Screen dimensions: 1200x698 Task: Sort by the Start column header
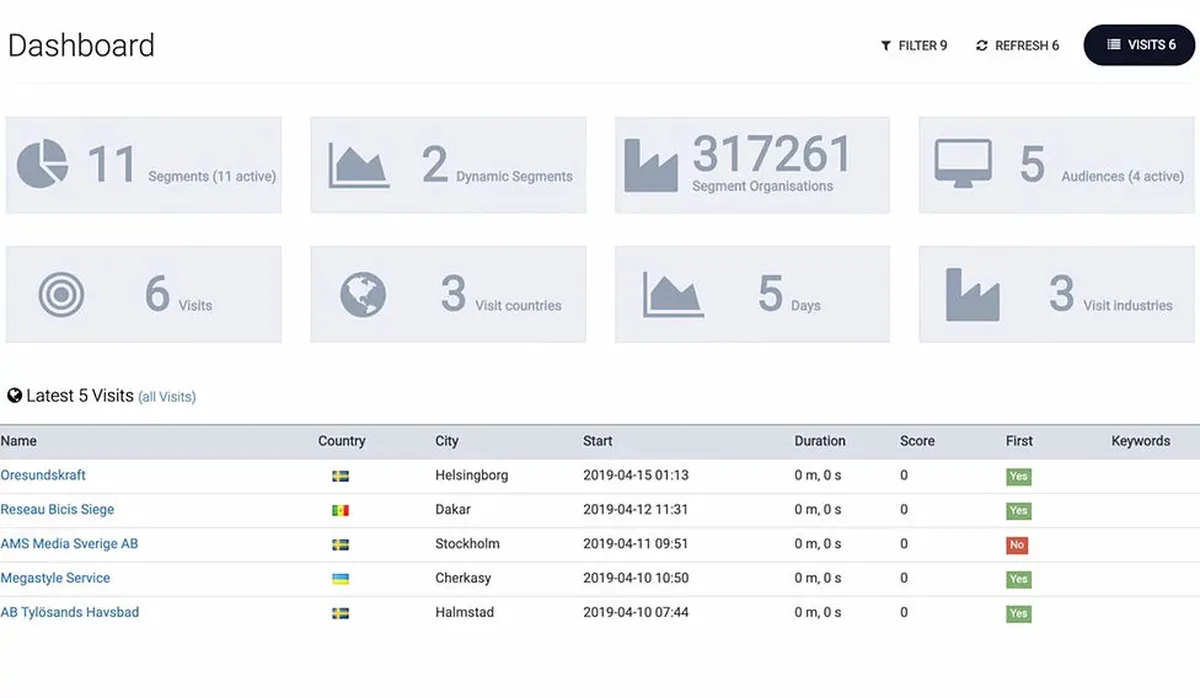coord(598,441)
